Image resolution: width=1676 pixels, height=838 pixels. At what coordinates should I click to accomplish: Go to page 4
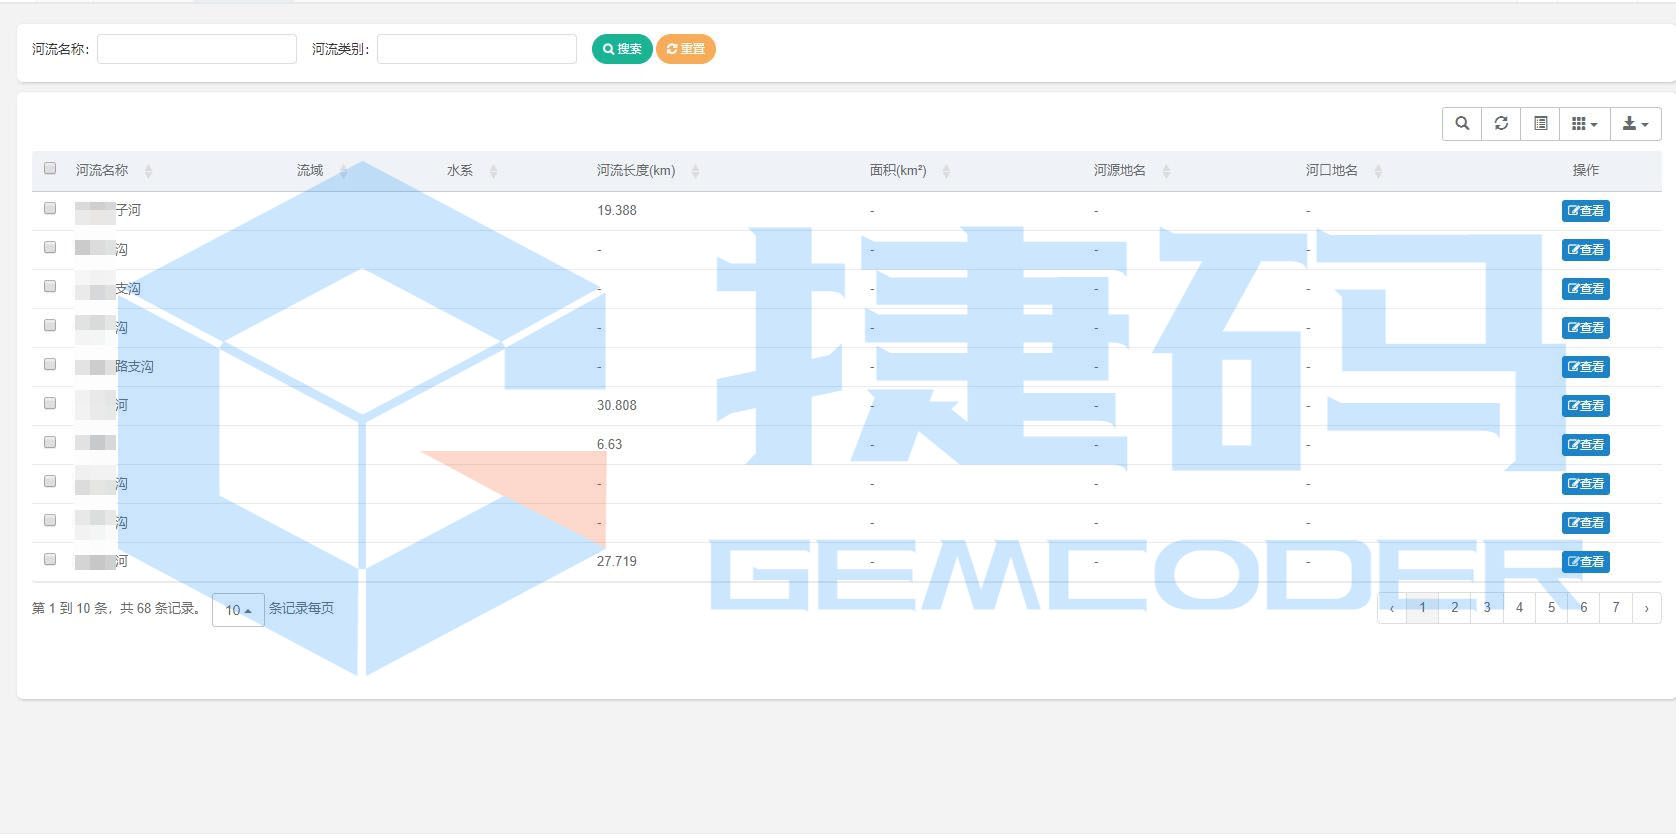click(1519, 608)
